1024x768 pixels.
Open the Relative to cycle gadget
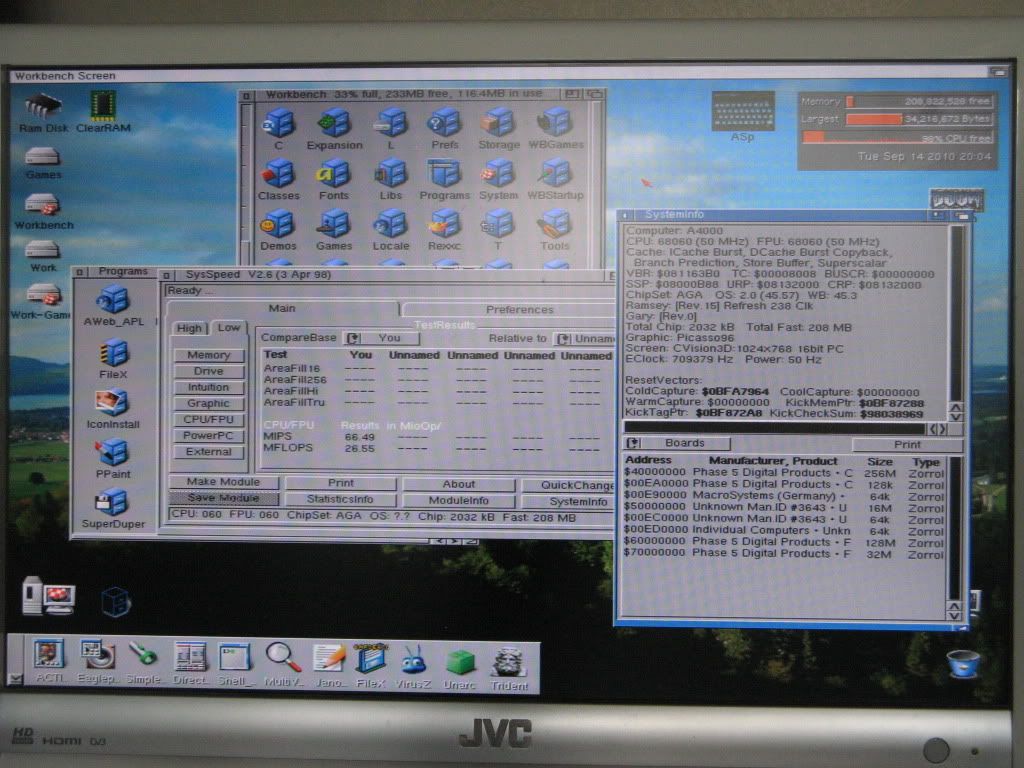click(x=585, y=338)
